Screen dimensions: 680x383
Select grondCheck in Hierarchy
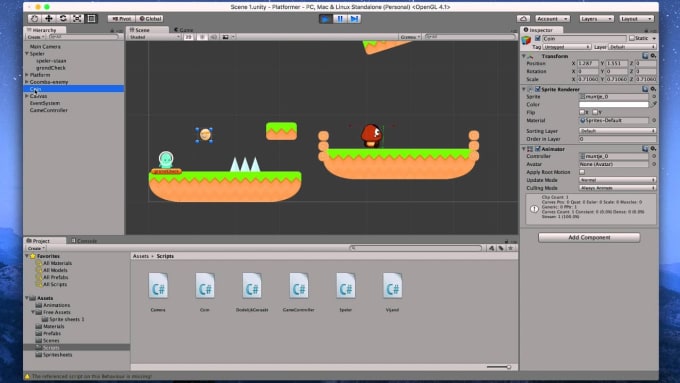pyautogui.click(x=51, y=68)
